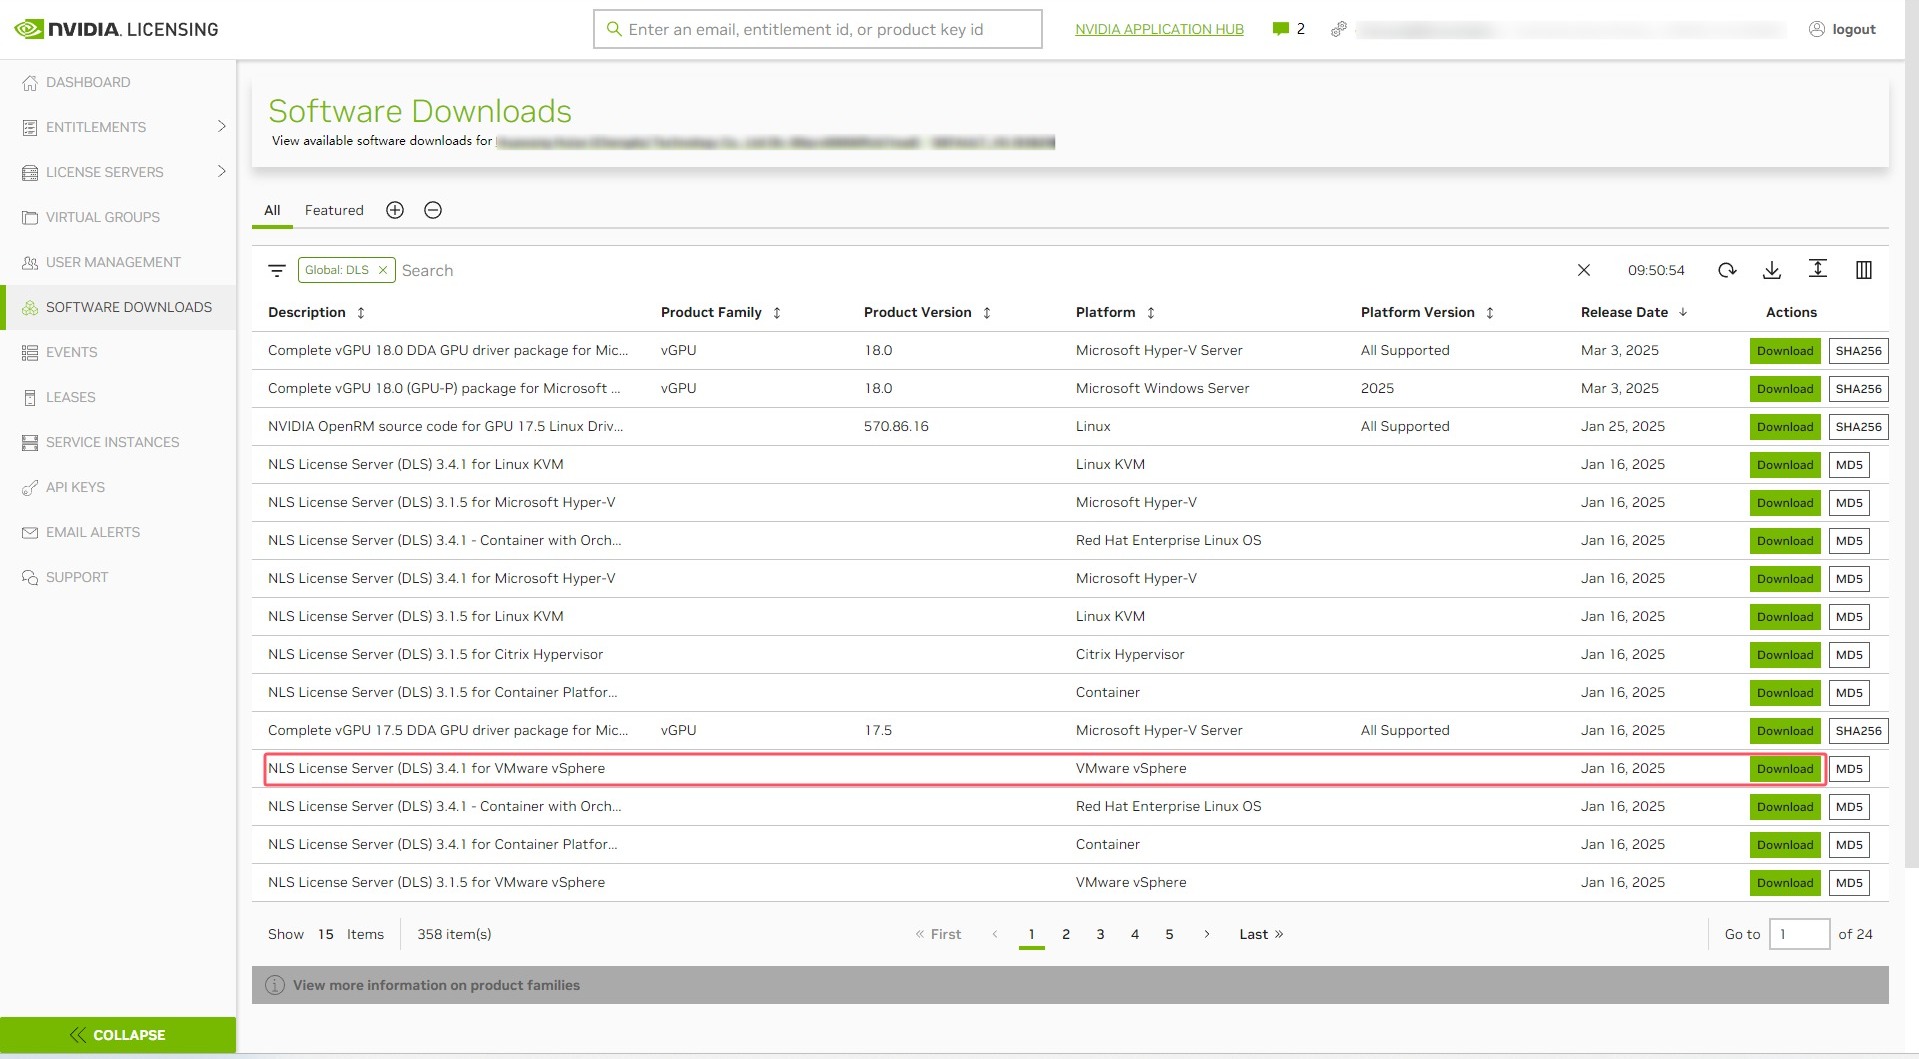Click the filter list icon beside Search
This screenshot has width=1919, height=1059.
277,271
